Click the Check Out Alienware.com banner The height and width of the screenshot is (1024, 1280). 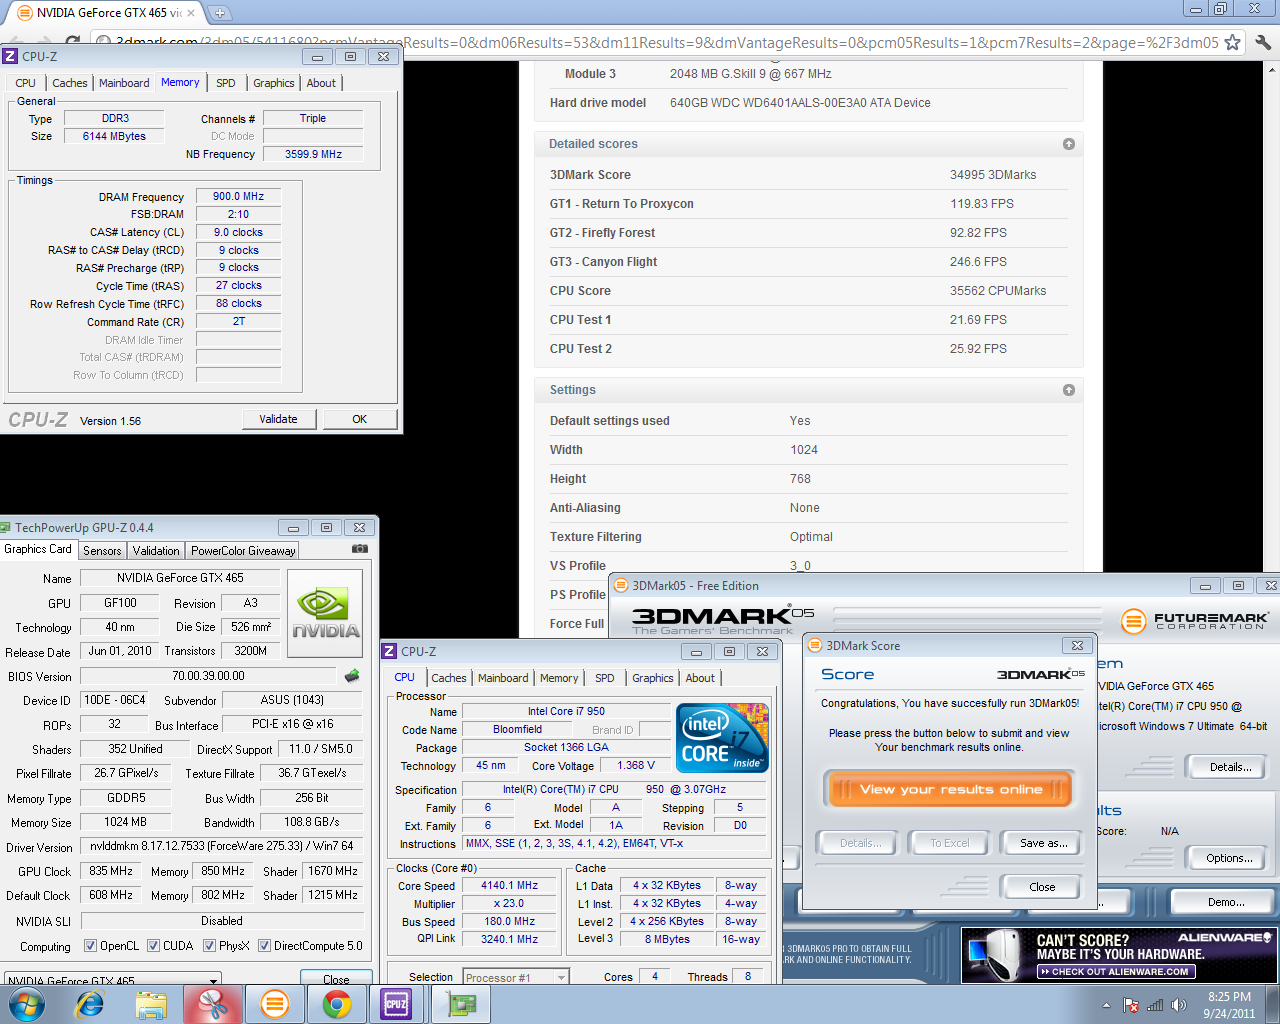[x=1119, y=955]
